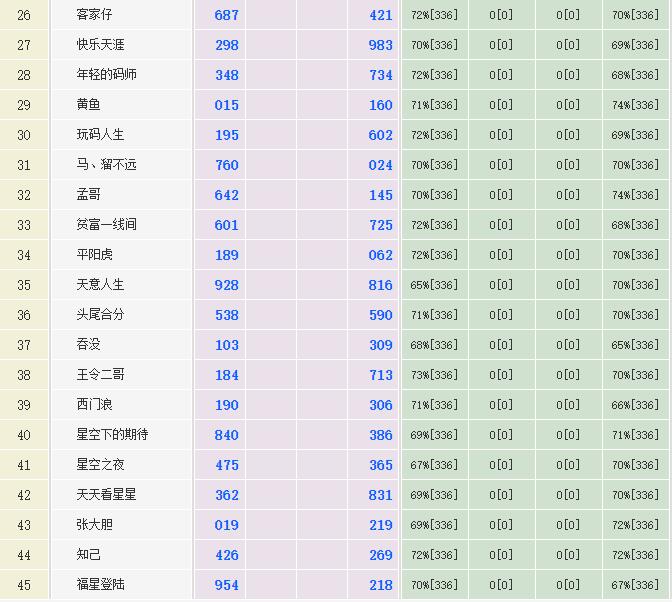The image size is (672, 602).
Task: Select the 贫富一线间 entry
Action: click(107, 225)
